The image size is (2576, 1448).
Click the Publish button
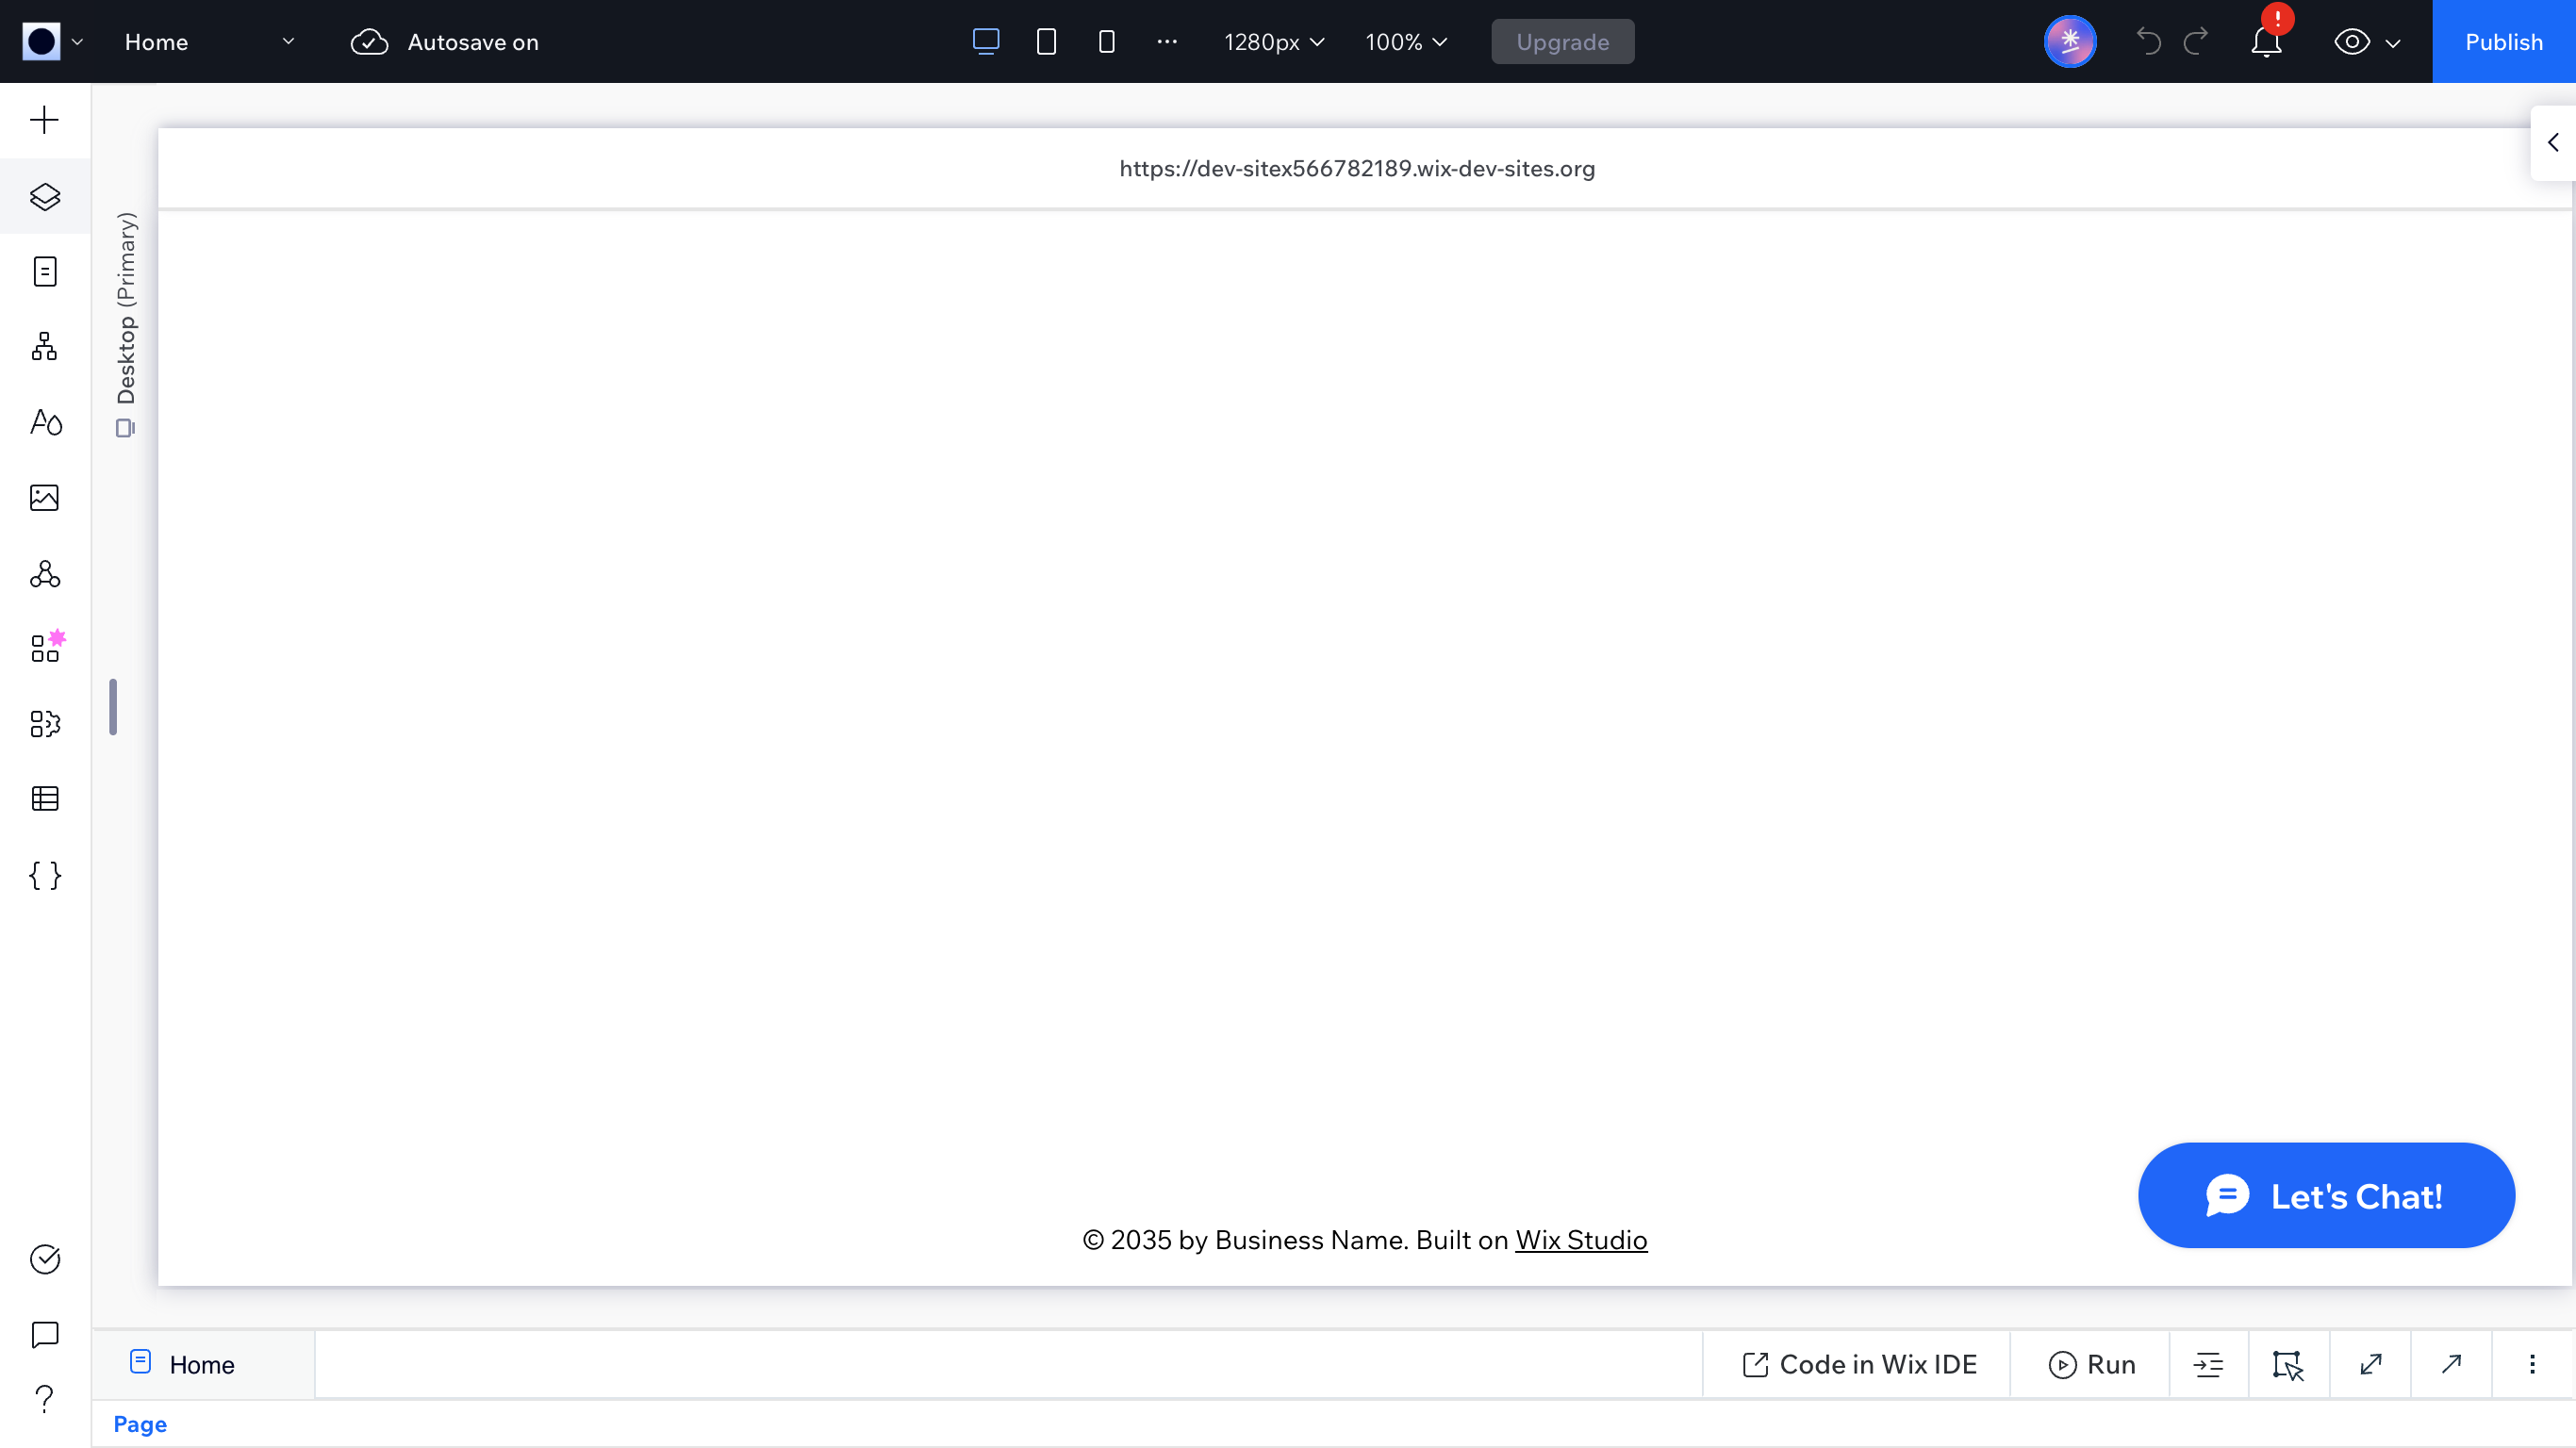click(x=2503, y=42)
